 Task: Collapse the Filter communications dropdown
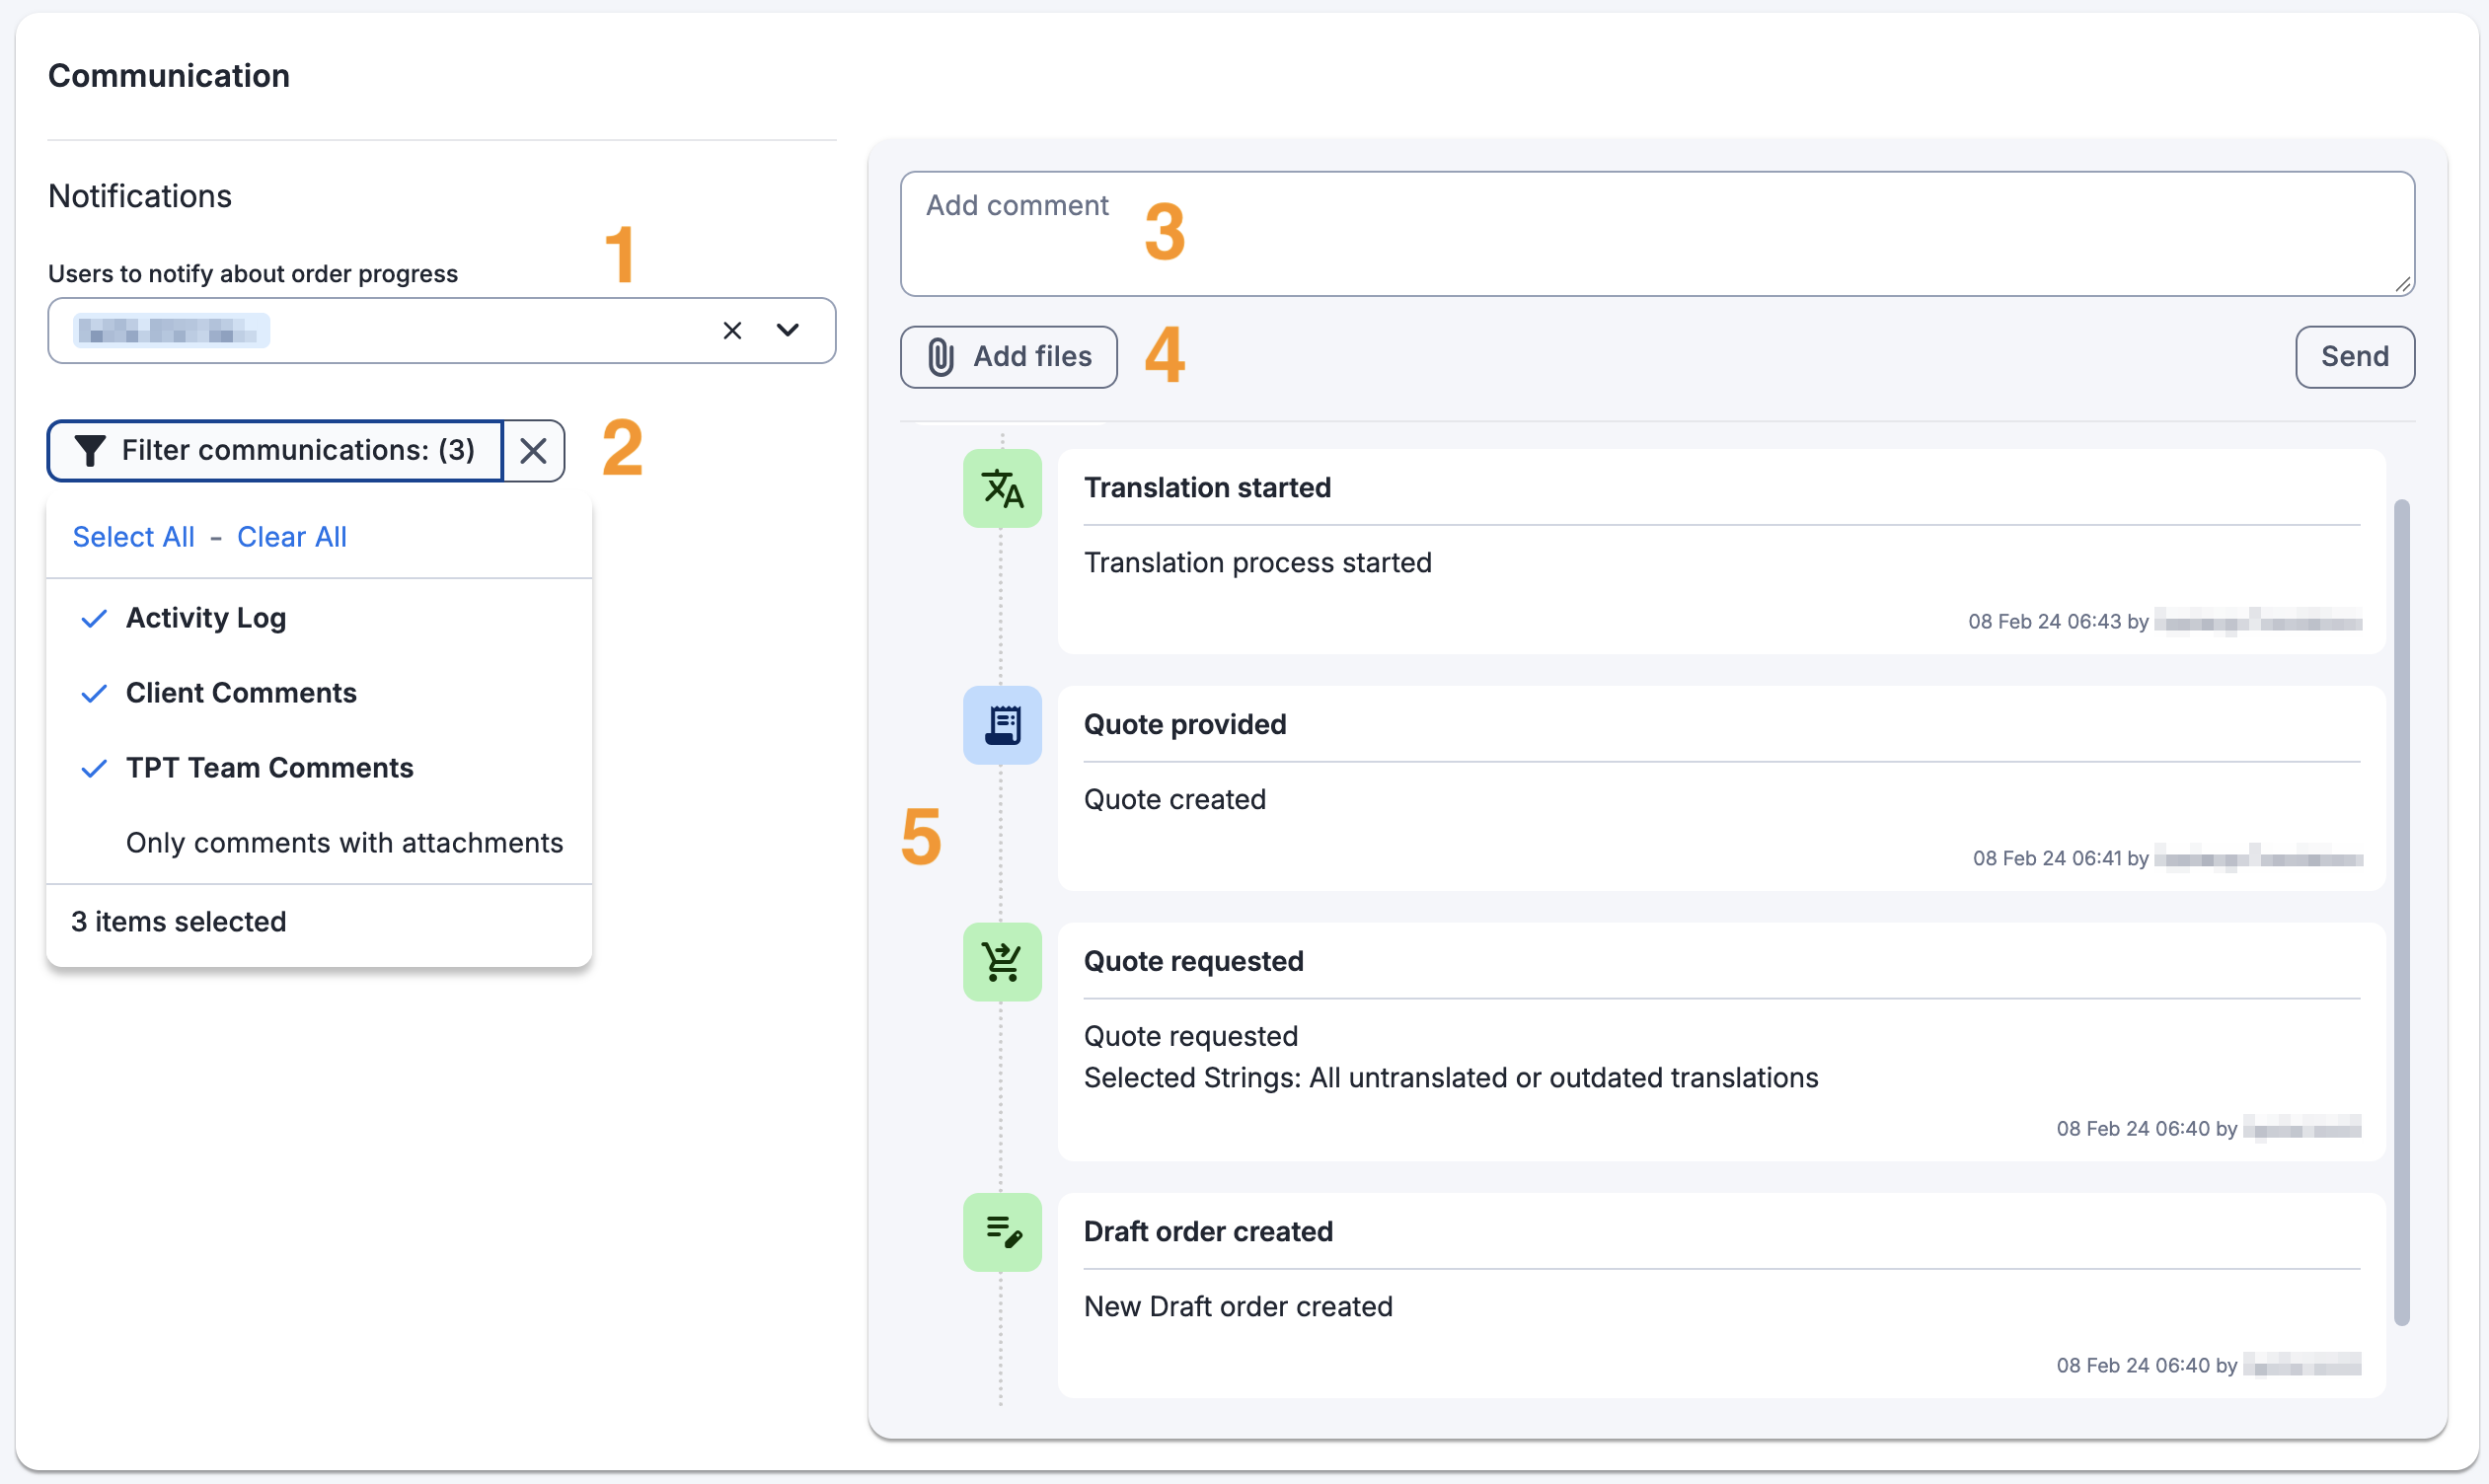(275, 451)
